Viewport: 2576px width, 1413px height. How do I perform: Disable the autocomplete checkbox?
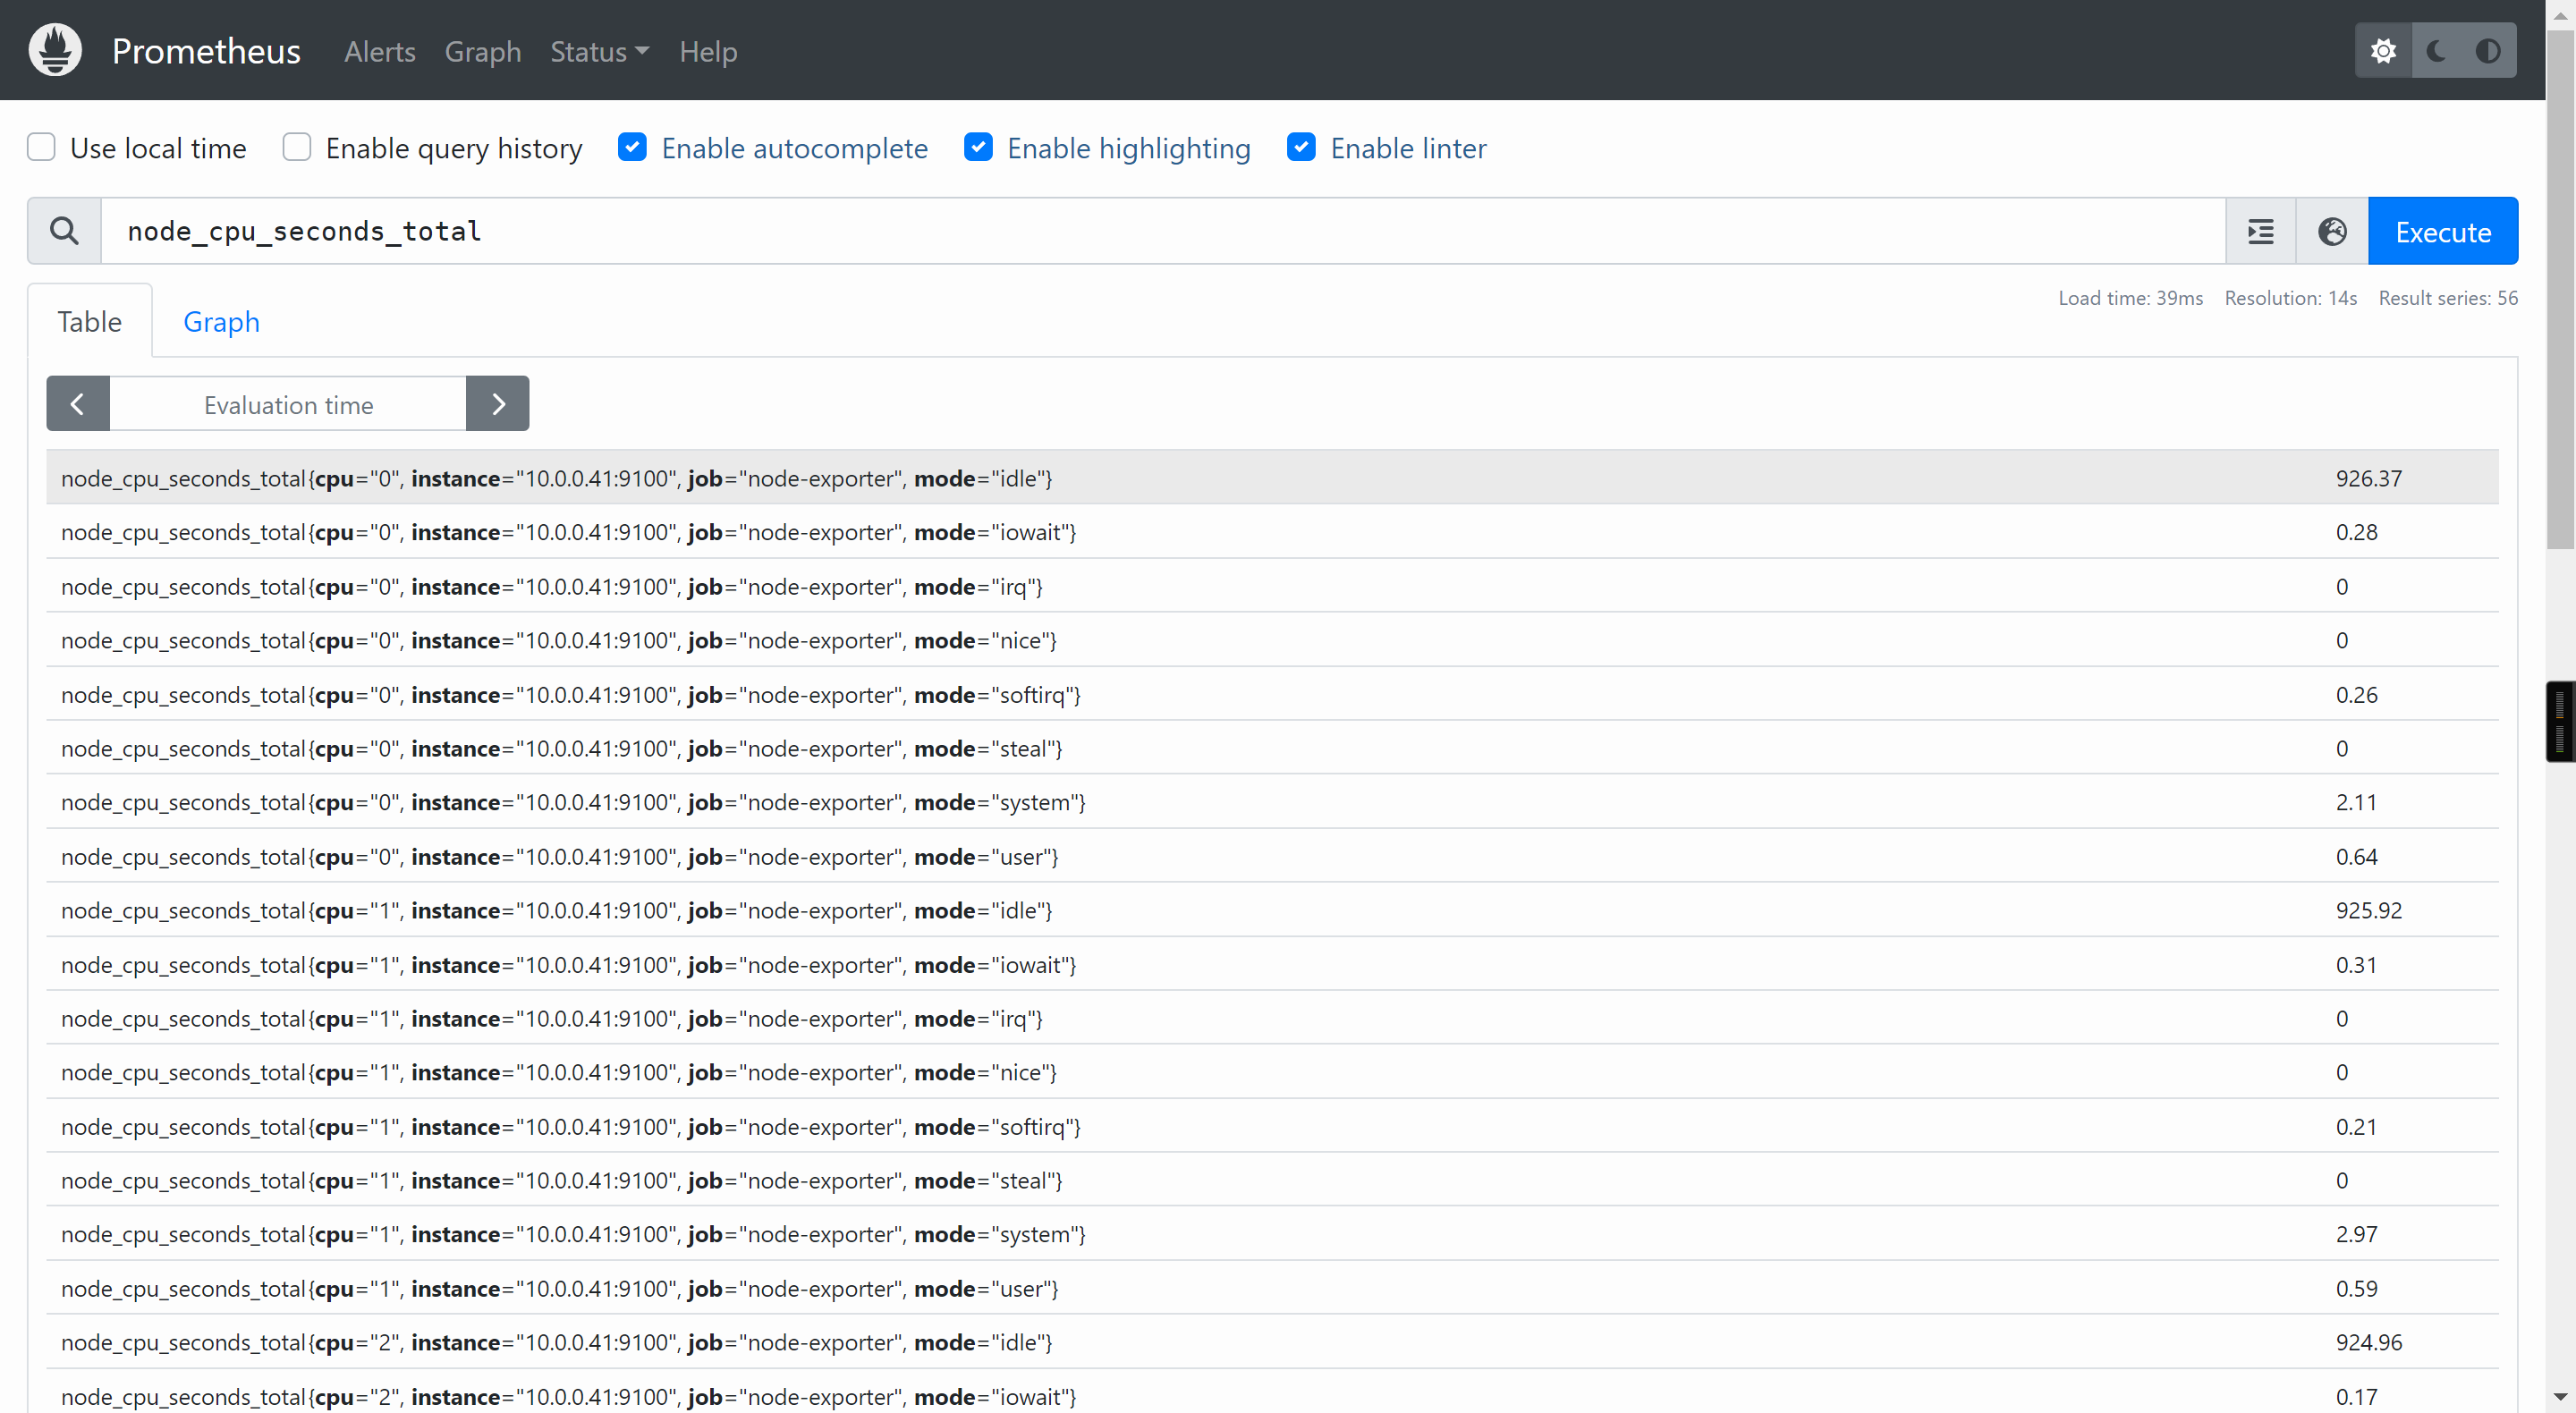point(632,148)
